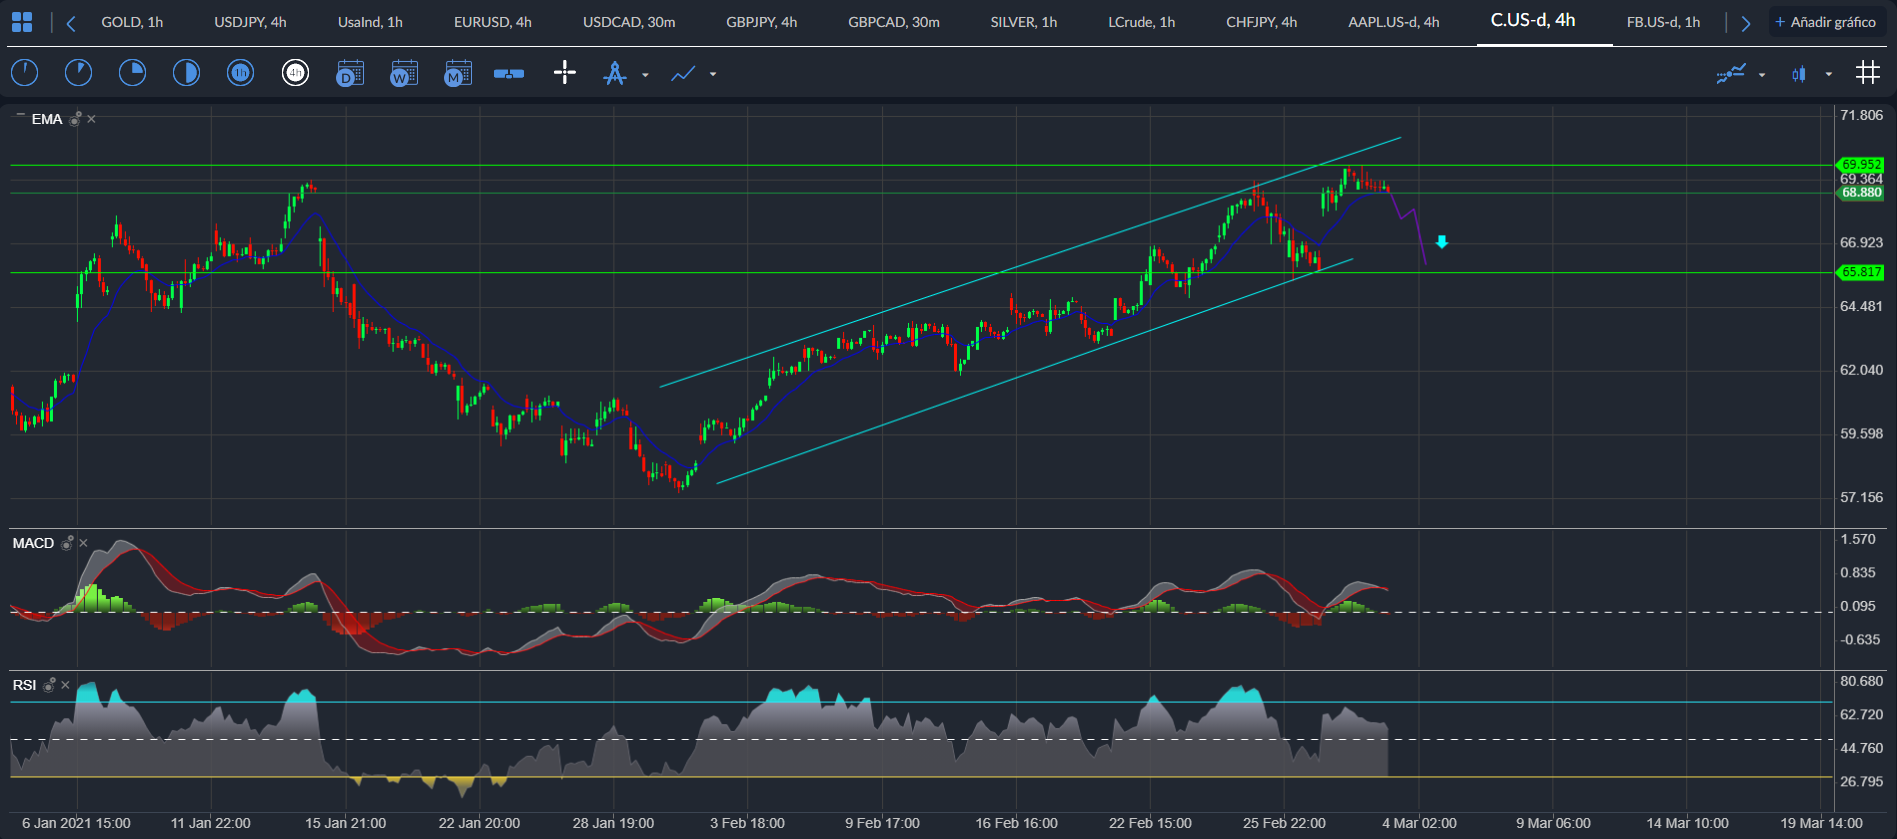
Task: Select the first pie-clock timeframe icon
Action: coord(24,72)
